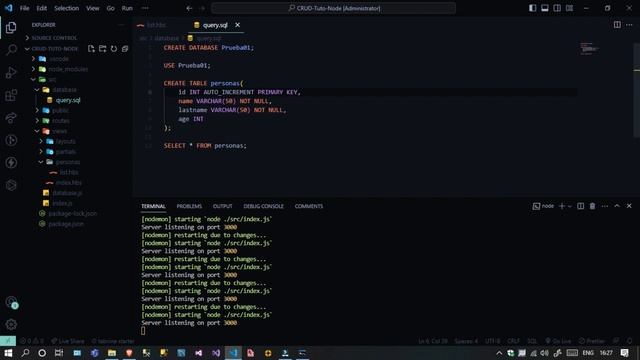This screenshot has height=360, width=640.
Task: Open Windows Start menu
Action: (8, 353)
